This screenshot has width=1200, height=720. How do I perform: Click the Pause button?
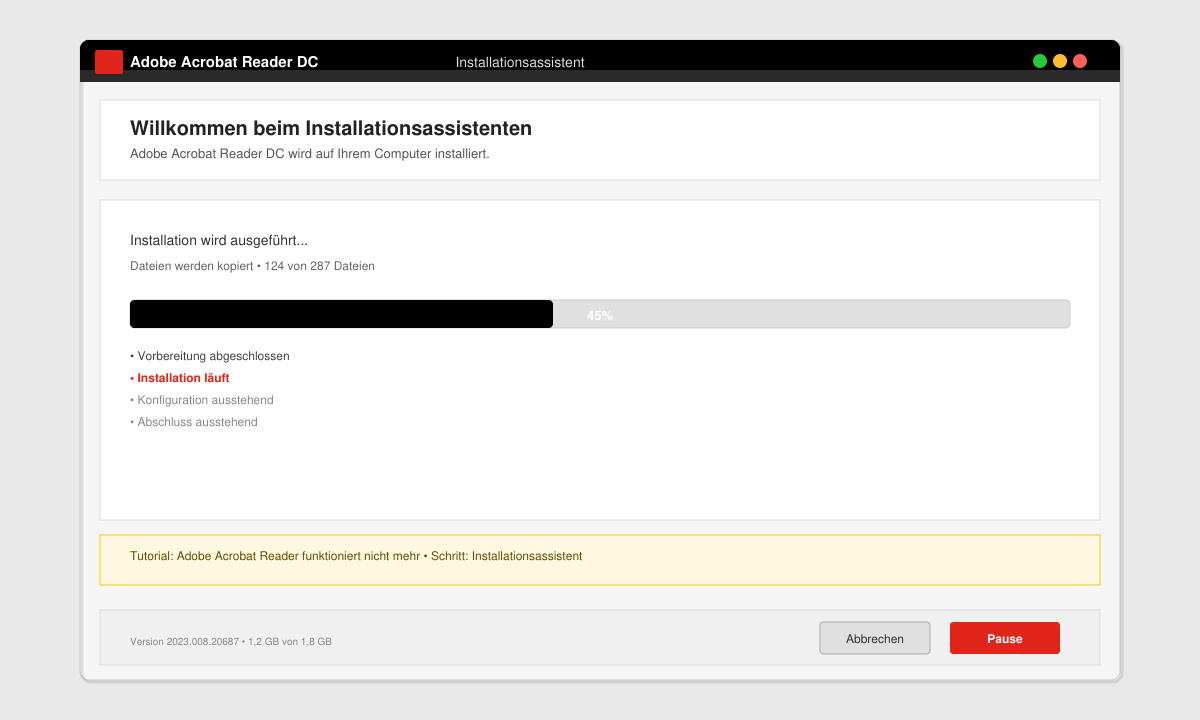pyautogui.click(x=1005, y=638)
